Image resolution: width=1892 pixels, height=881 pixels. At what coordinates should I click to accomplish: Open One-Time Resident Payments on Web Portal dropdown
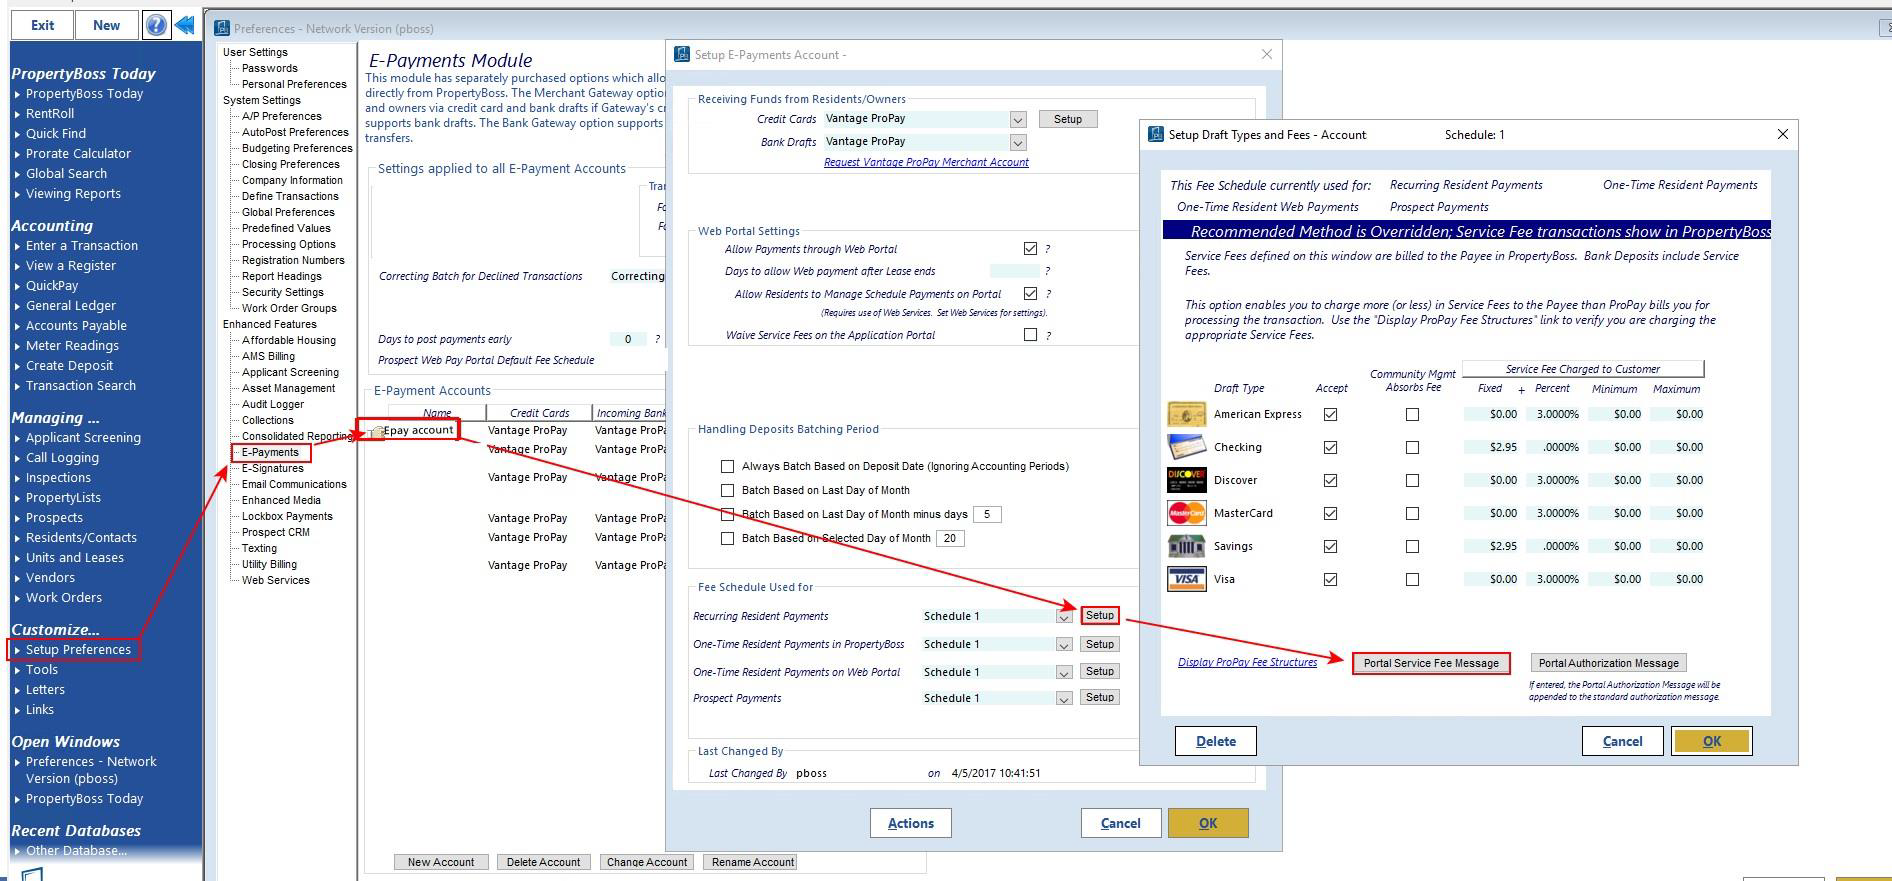click(1064, 673)
